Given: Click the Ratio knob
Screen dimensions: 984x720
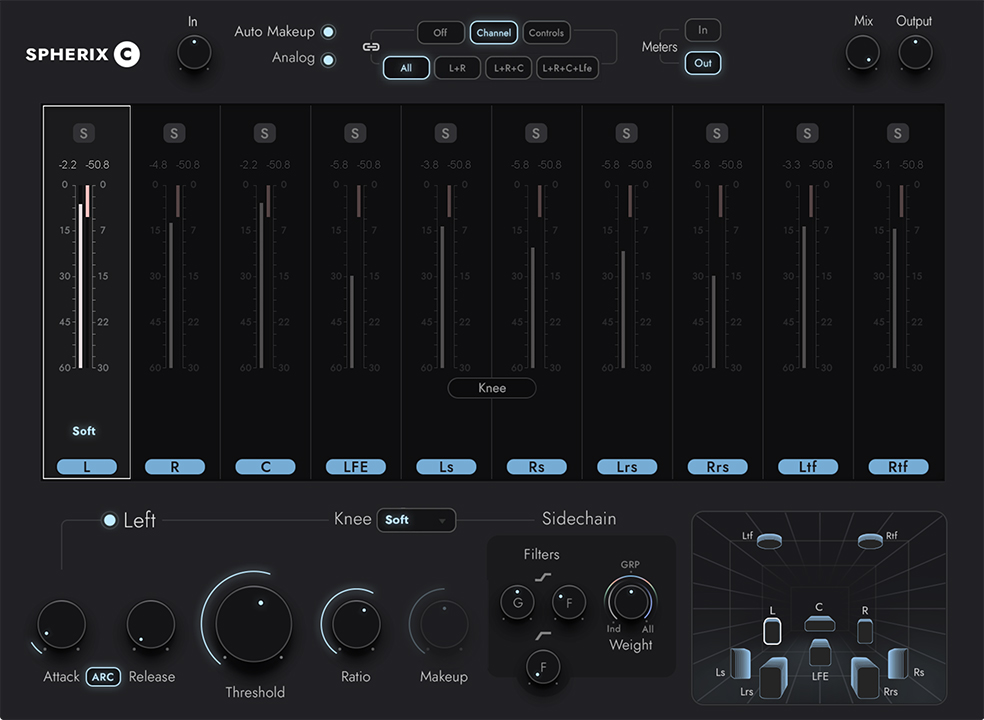Looking at the screenshot, I should [x=356, y=624].
